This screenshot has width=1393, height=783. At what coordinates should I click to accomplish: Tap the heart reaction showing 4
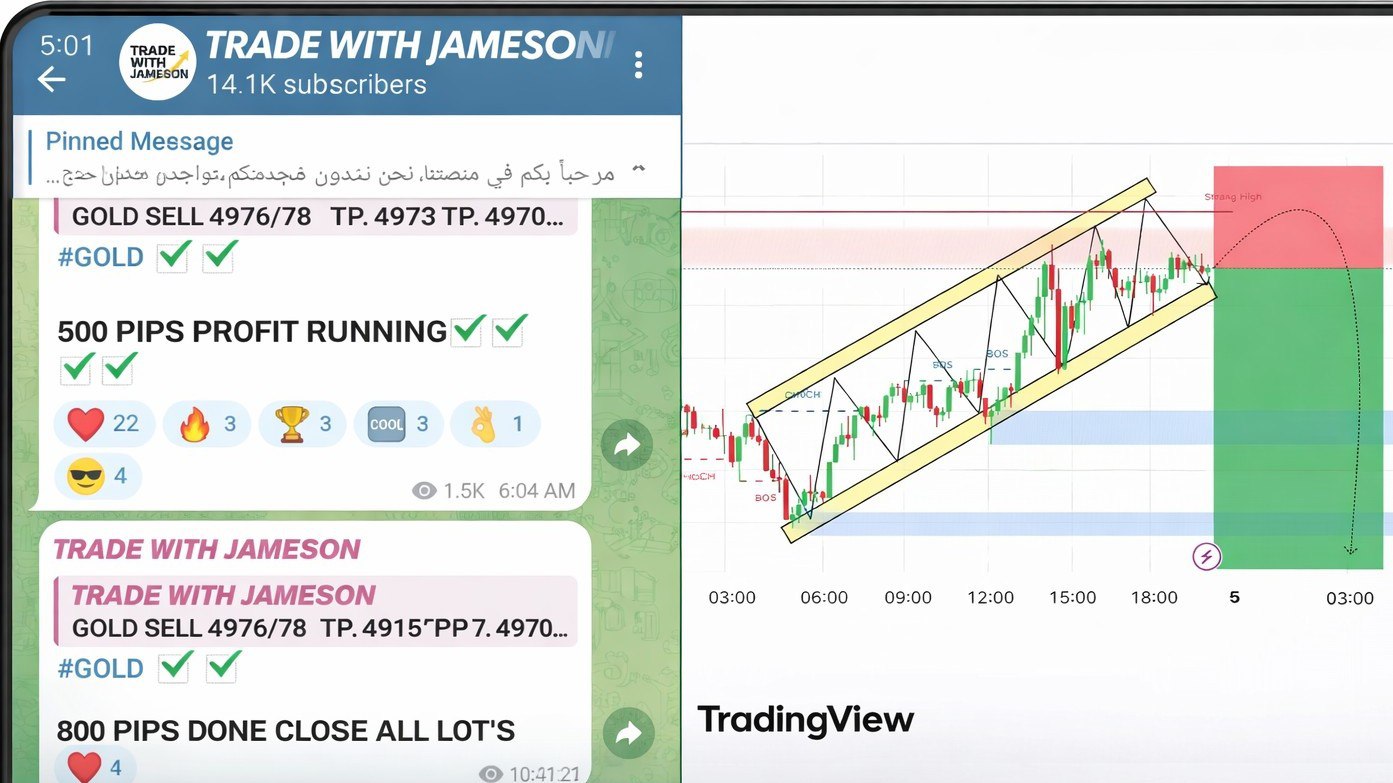coord(94,767)
